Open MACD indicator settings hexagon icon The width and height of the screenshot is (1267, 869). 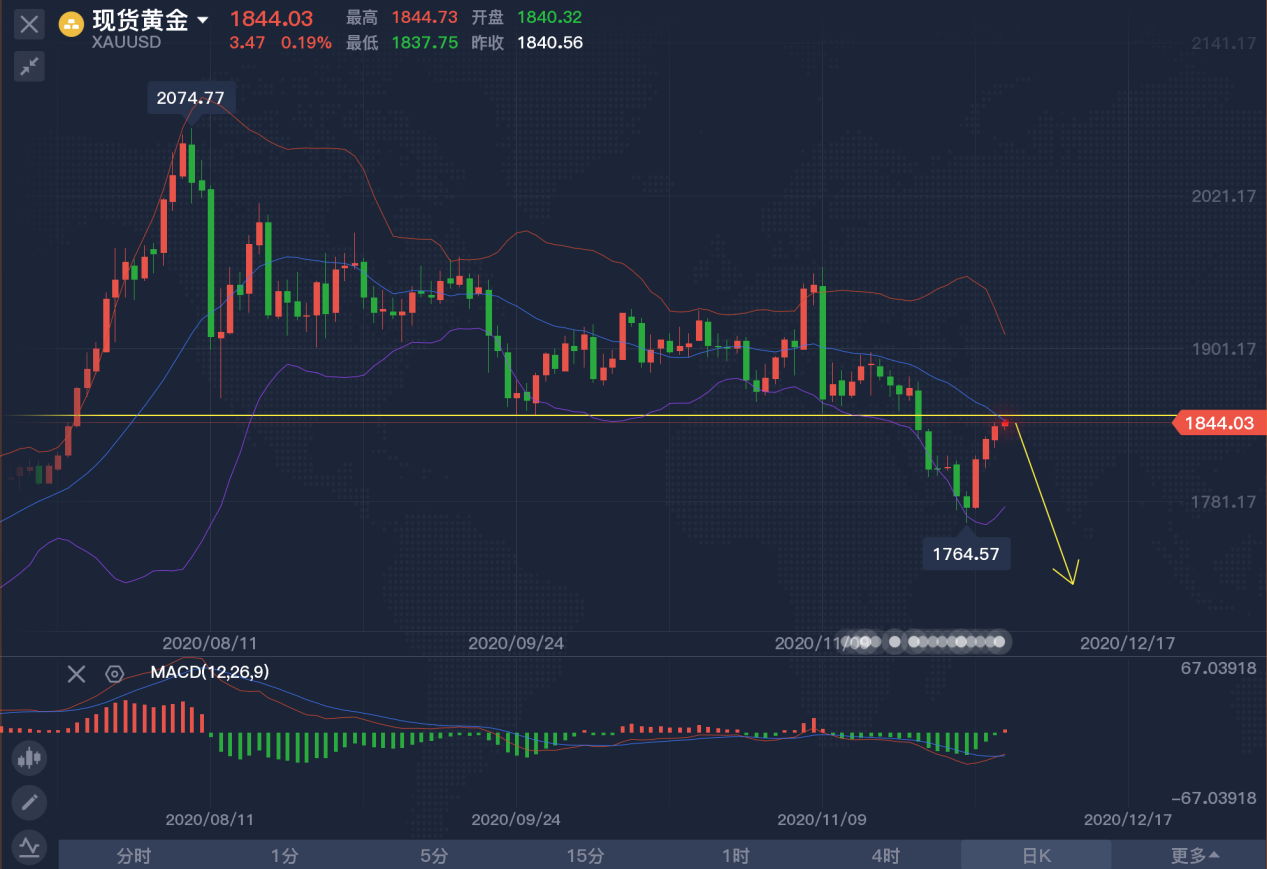tap(115, 673)
